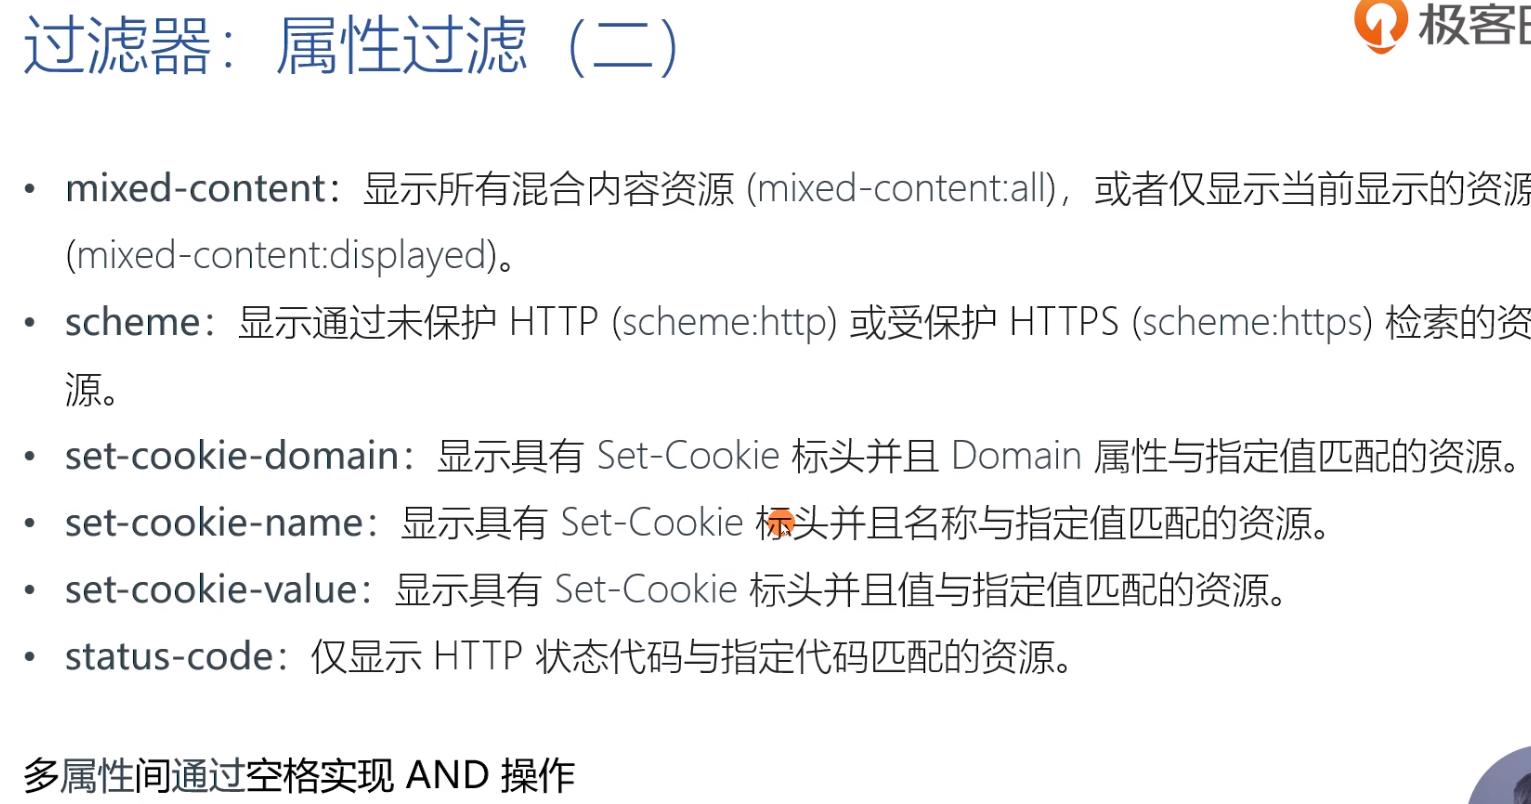Click the set-cookie-domain keyword
Viewport: 1531px width, 804px height.
233,456
